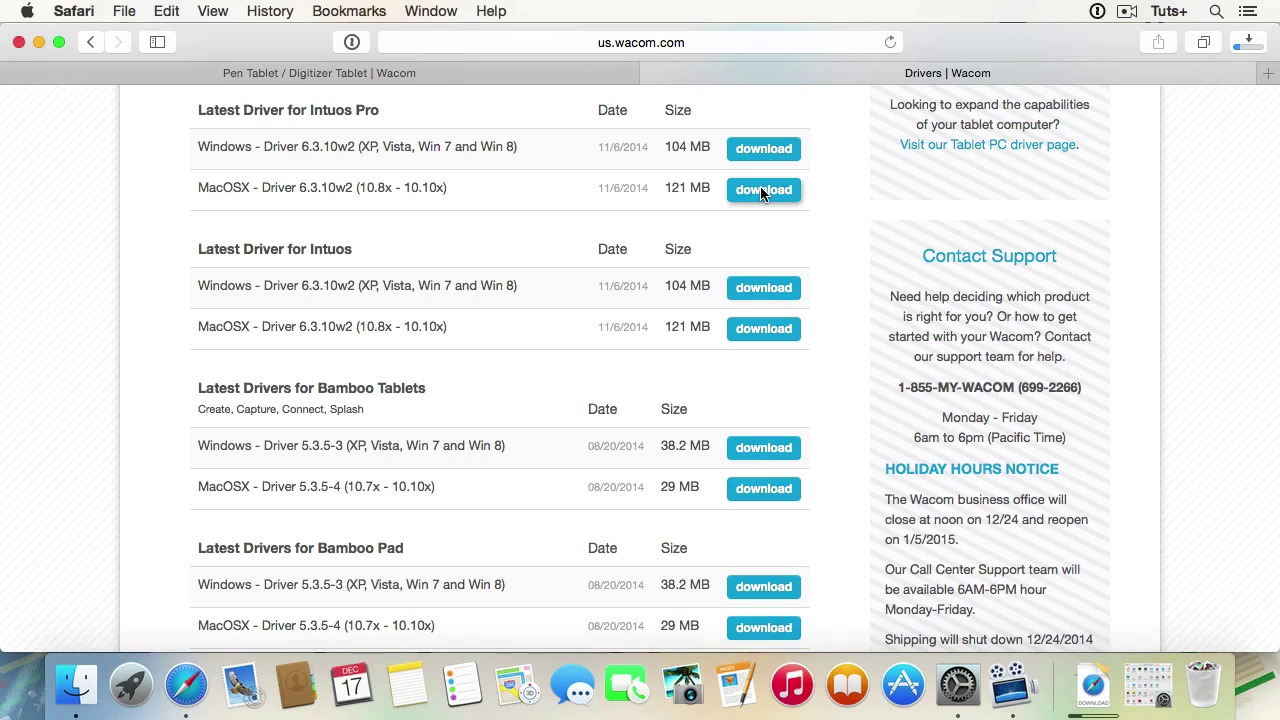Open the Window menu
Screen dimensions: 1280x720
431,11
